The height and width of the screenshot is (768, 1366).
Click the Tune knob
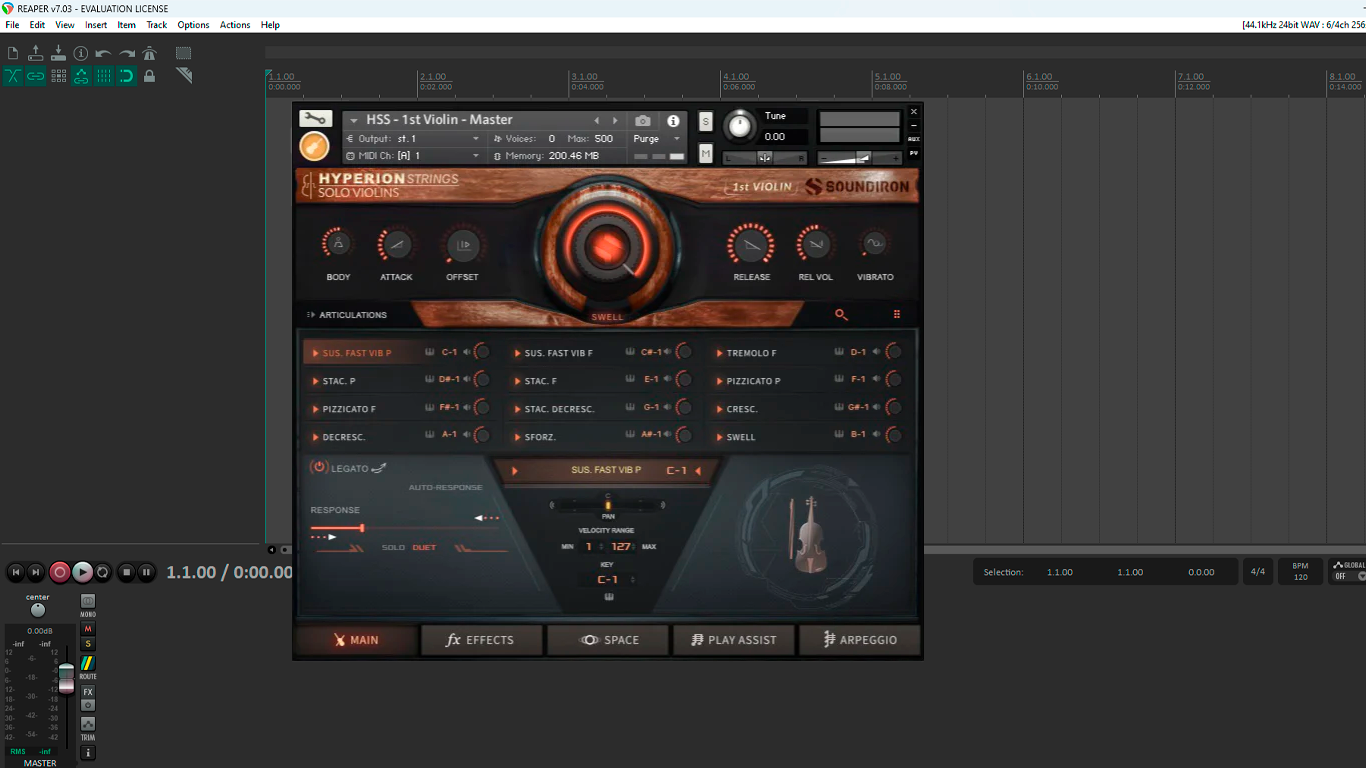coord(739,126)
